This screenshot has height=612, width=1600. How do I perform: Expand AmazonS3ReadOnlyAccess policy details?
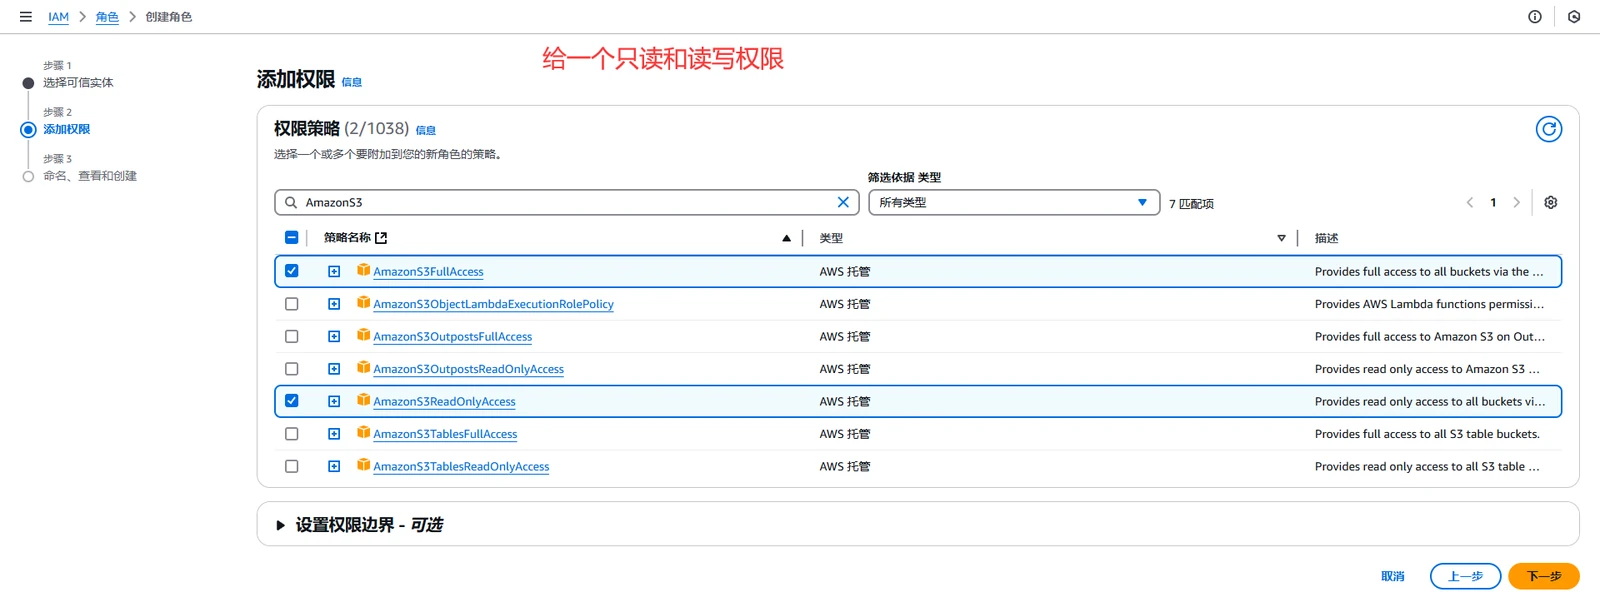[x=334, y=401]
